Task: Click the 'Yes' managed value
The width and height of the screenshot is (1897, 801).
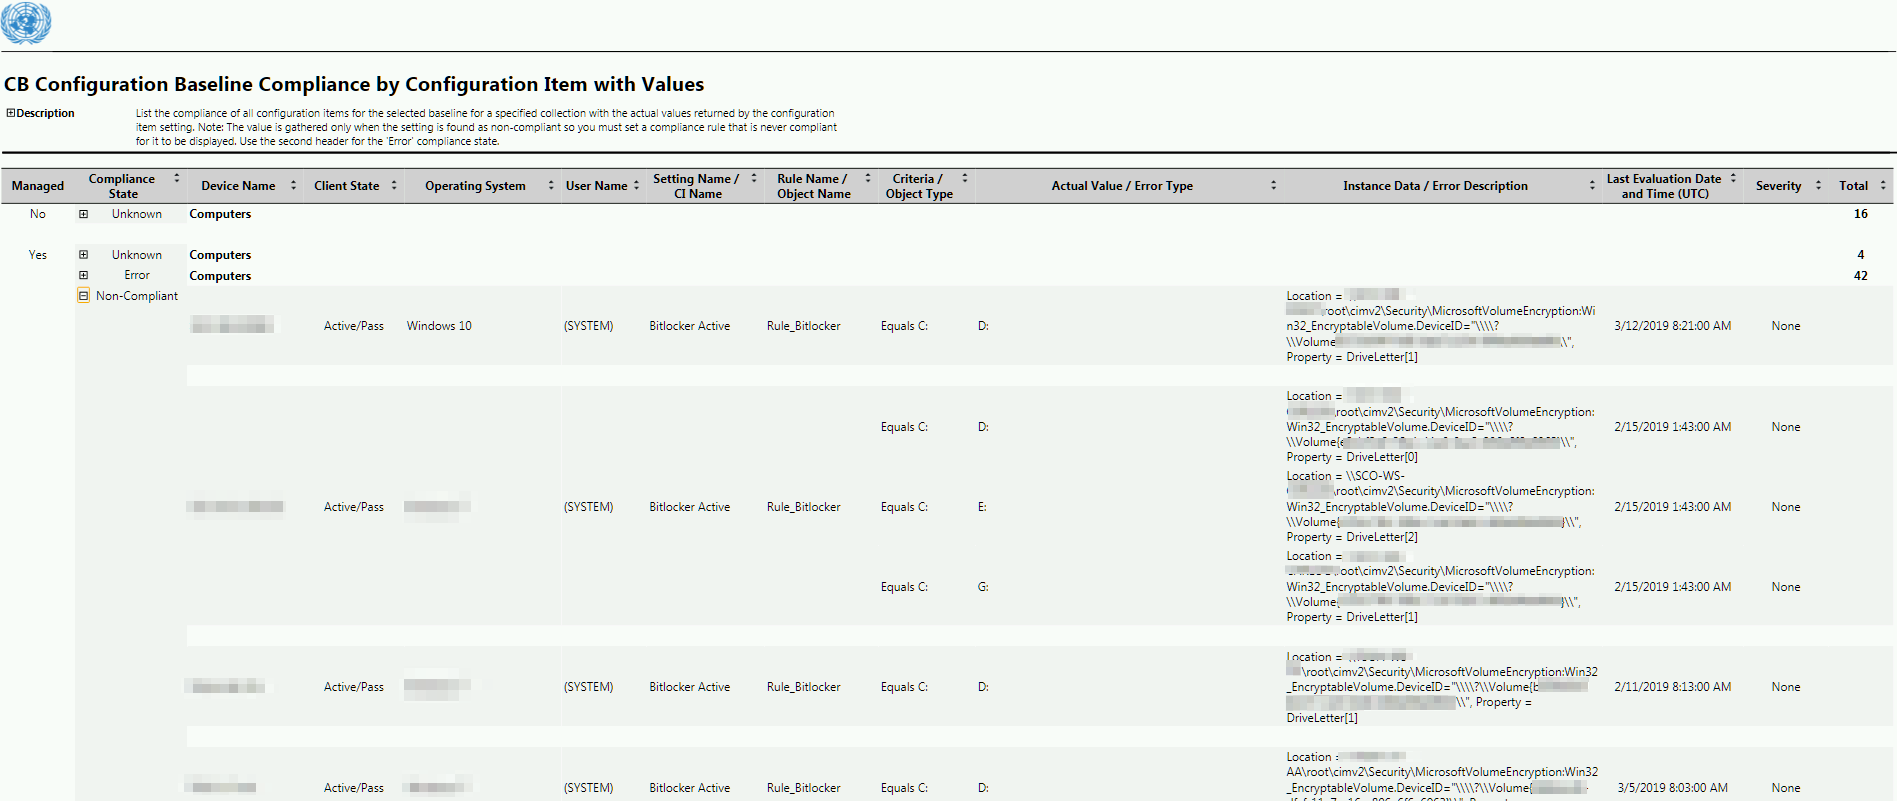Action: click(38, 255)
